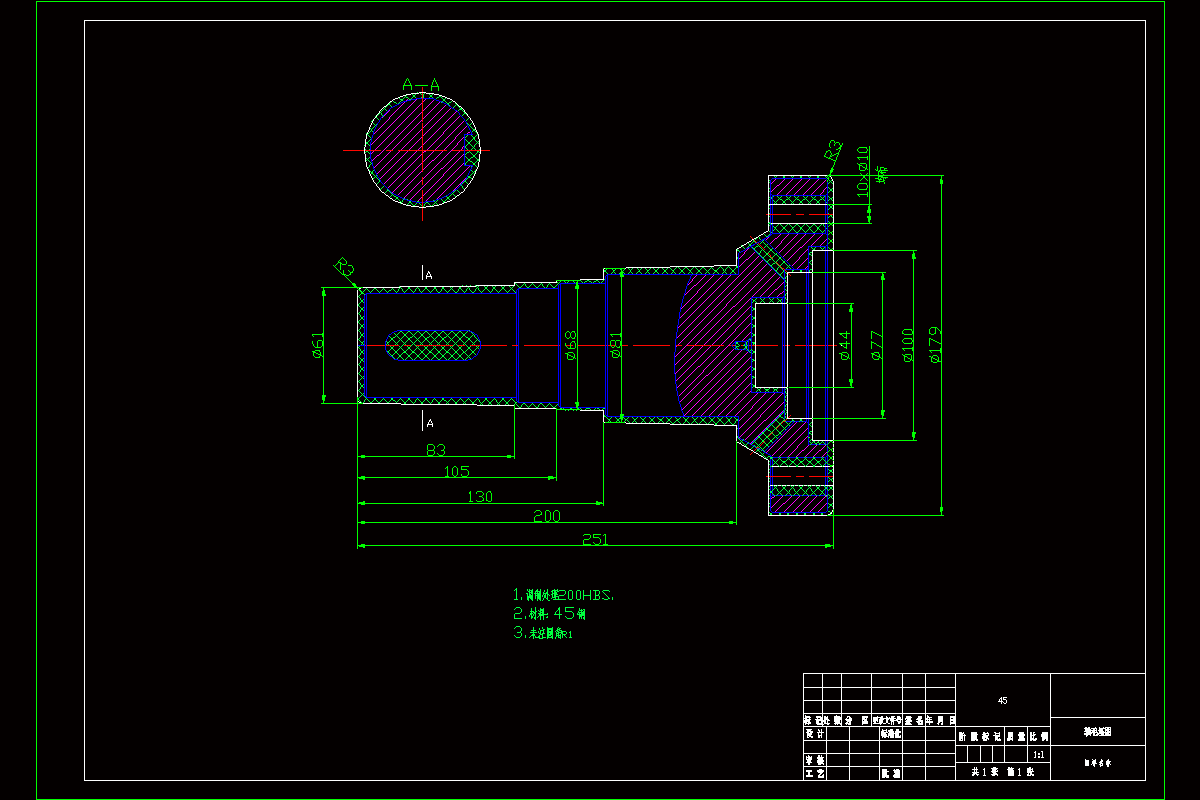Select the R3 radius label at shaft end
1200x800 pixels.
[344, 267]
